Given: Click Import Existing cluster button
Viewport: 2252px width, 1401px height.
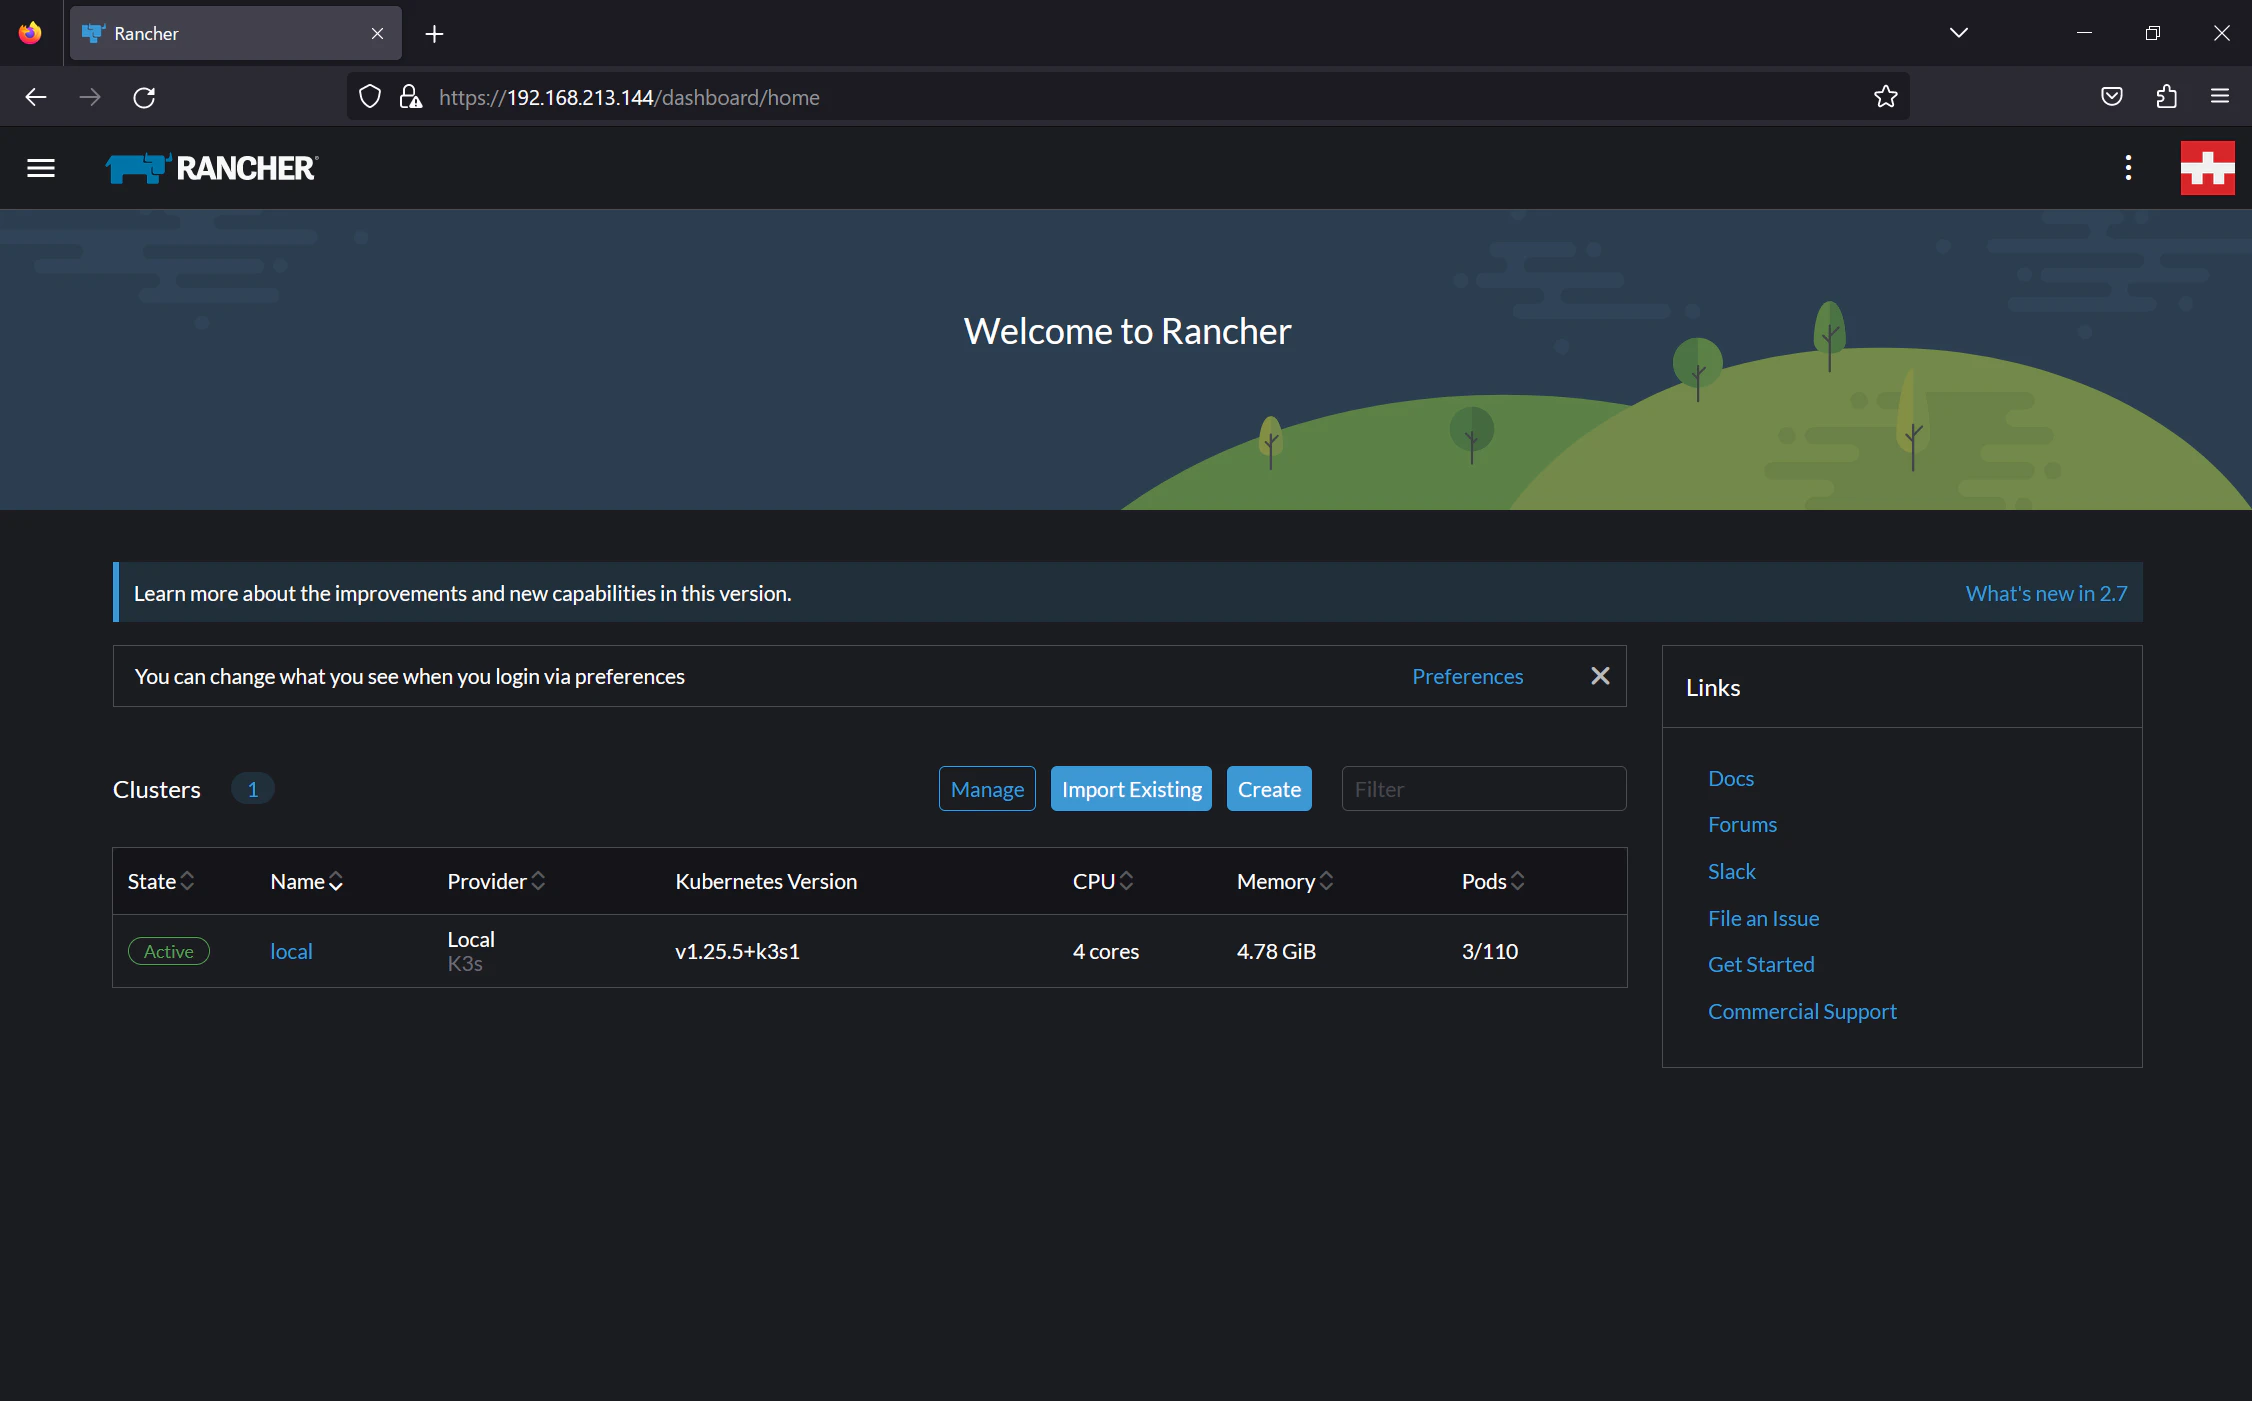Looking at the screenshot, I should (1131, 789).
